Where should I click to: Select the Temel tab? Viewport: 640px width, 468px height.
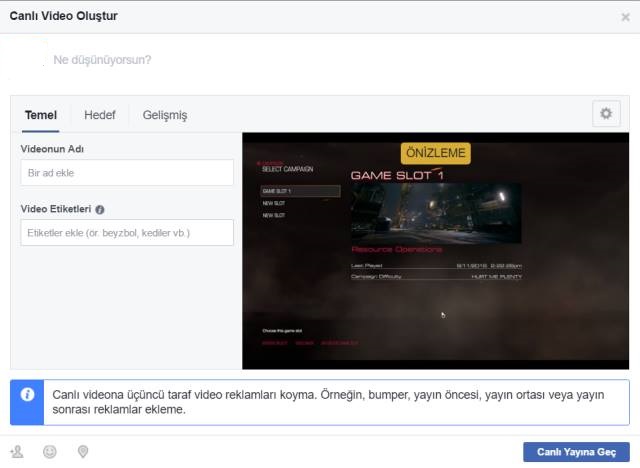pos(40,115)
